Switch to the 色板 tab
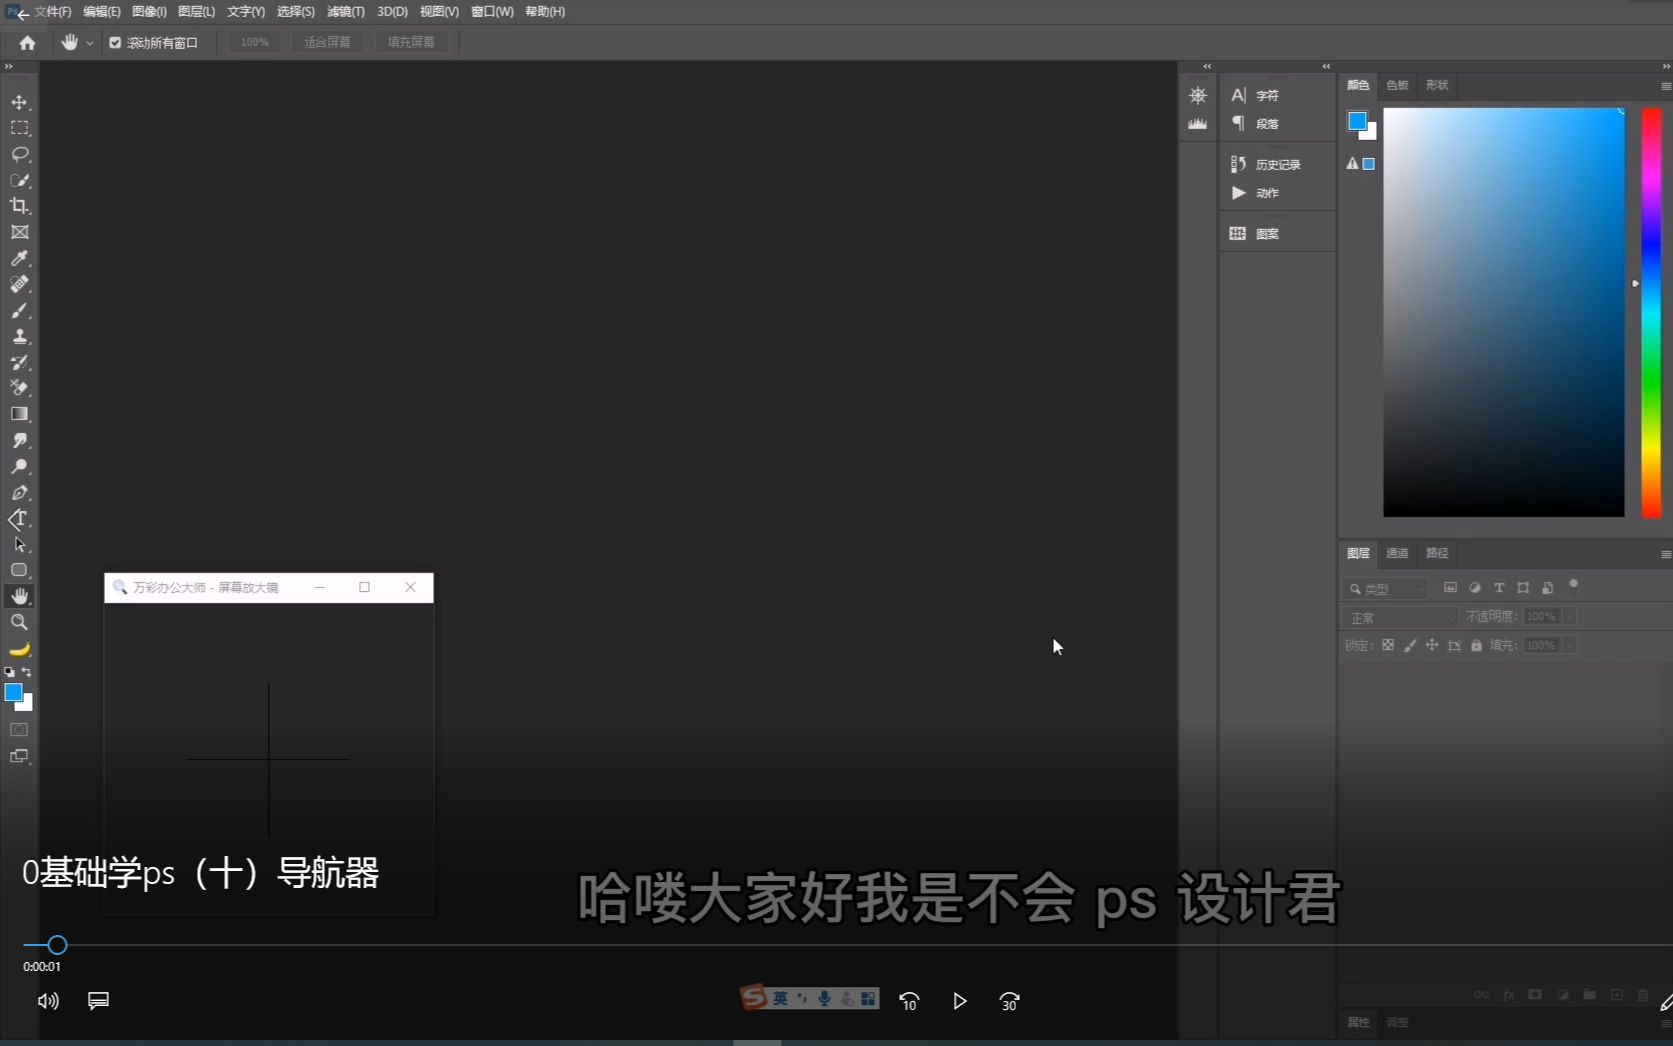1673x1046 pixels. point(1397,85)
